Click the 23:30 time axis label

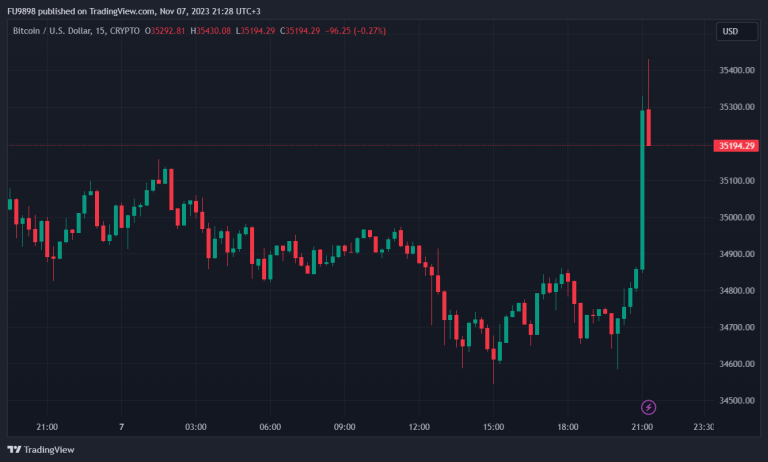coord(703,427)
